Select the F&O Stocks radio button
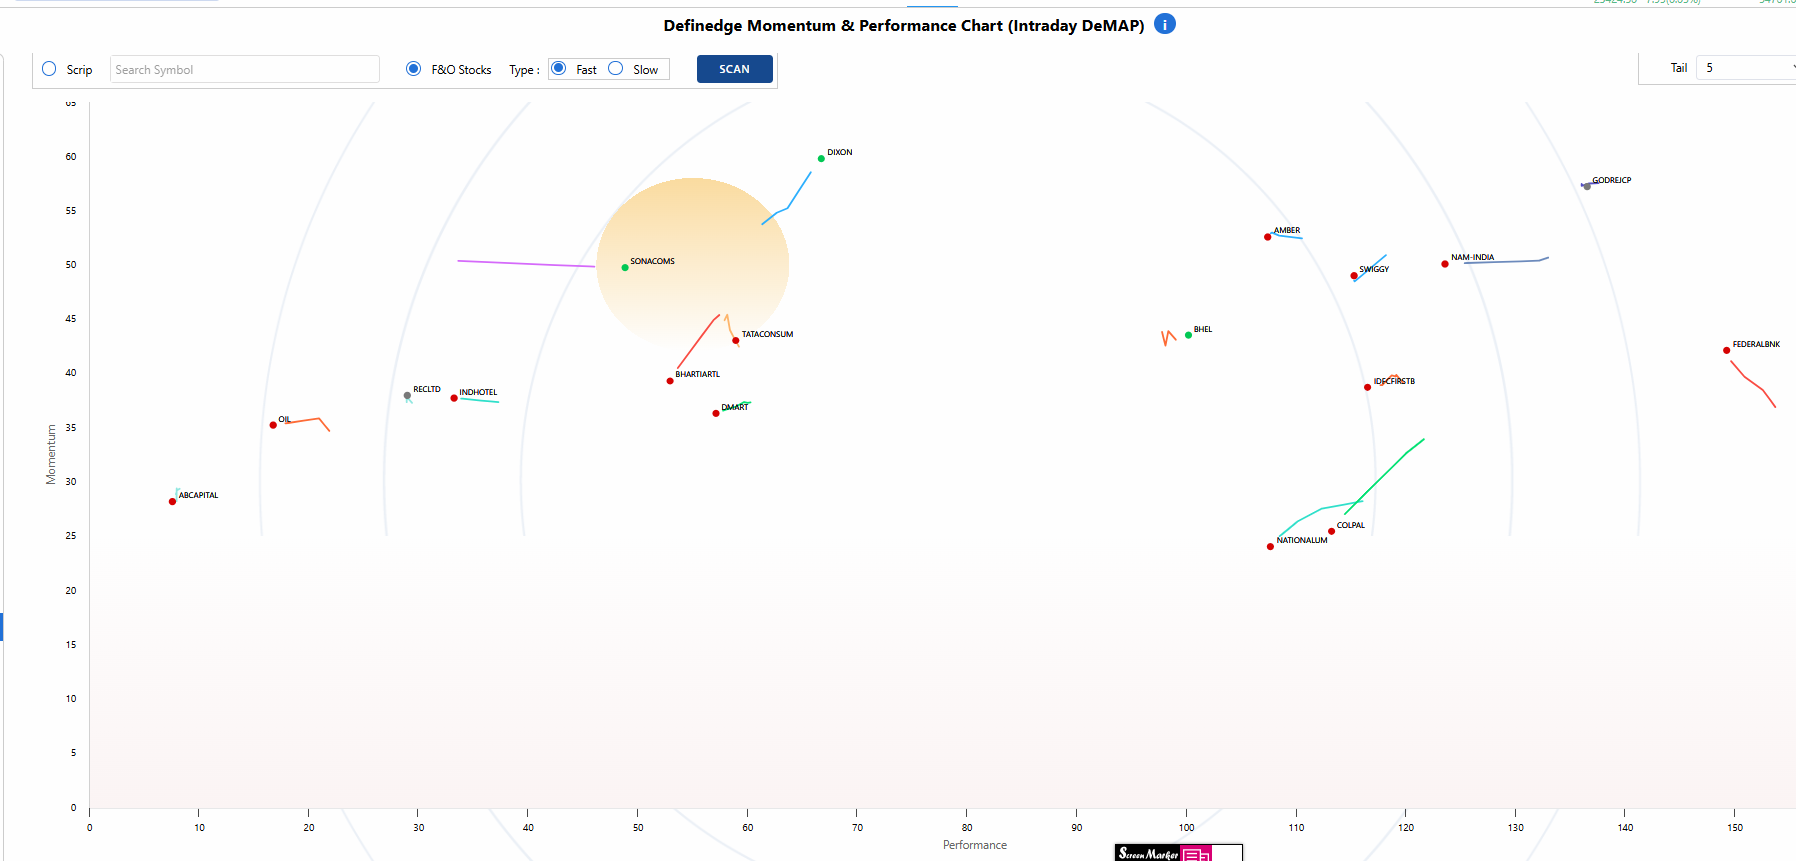 pyautogui.click(x=413, y=69)
